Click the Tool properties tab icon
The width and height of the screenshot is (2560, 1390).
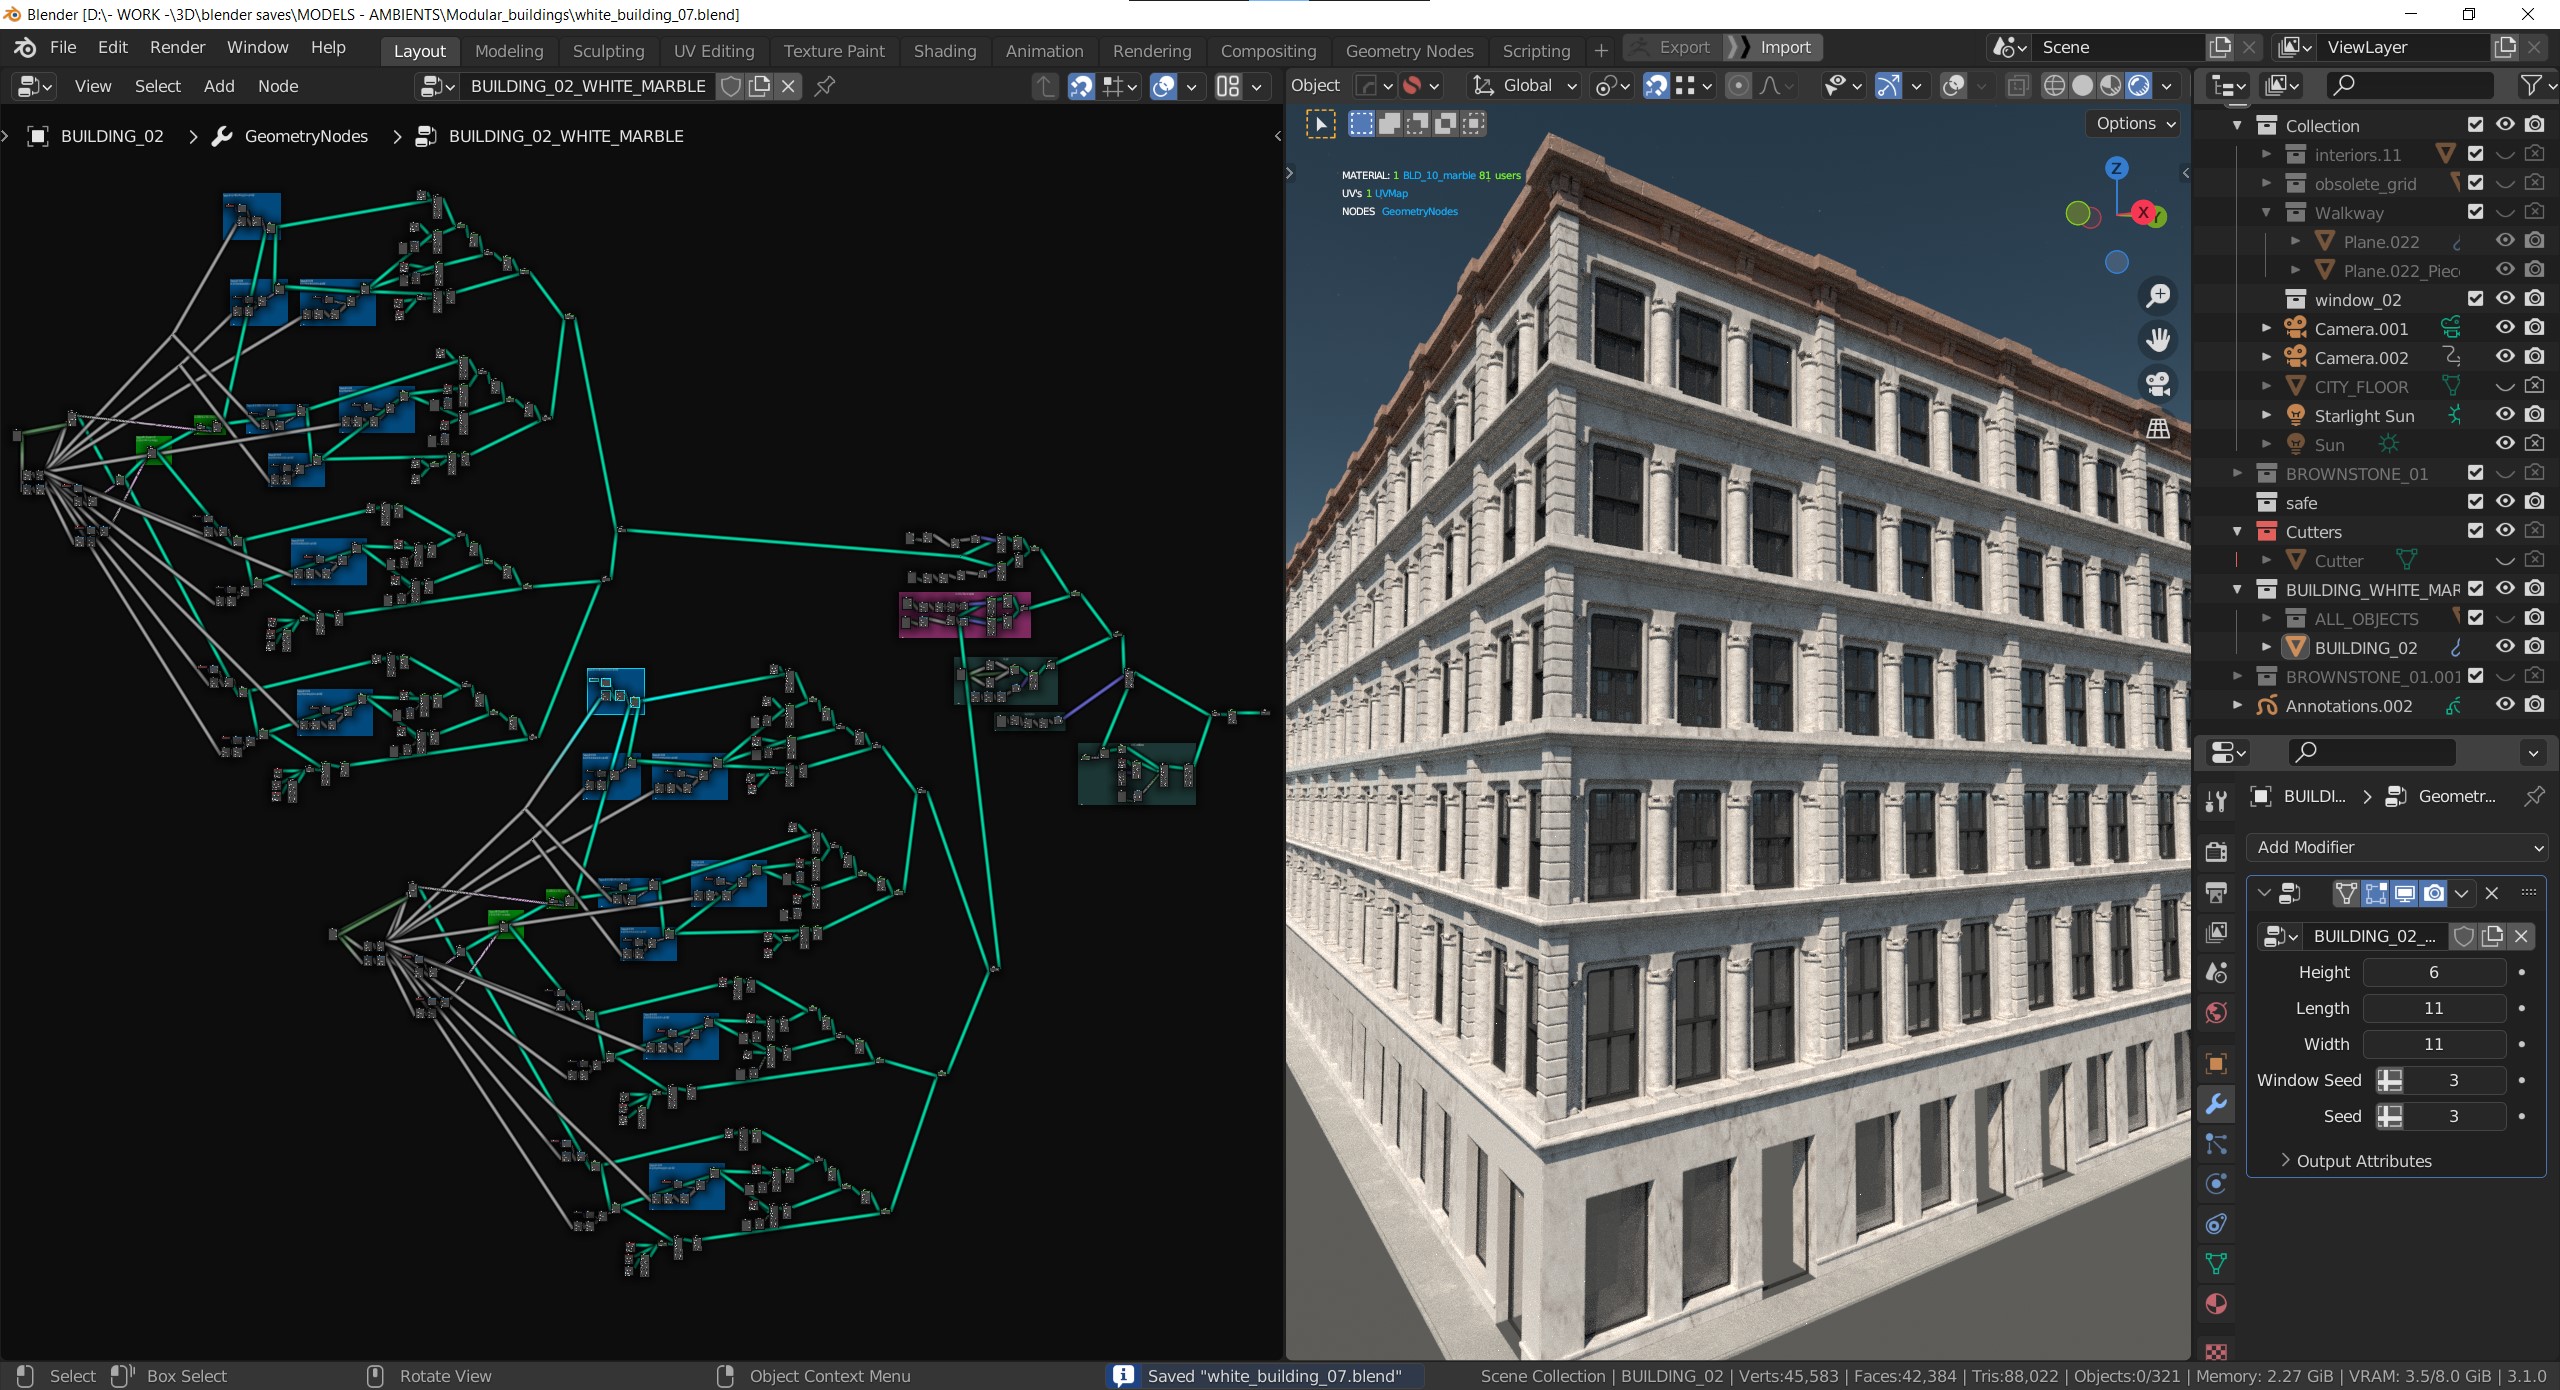click(x=2216, y=801)
